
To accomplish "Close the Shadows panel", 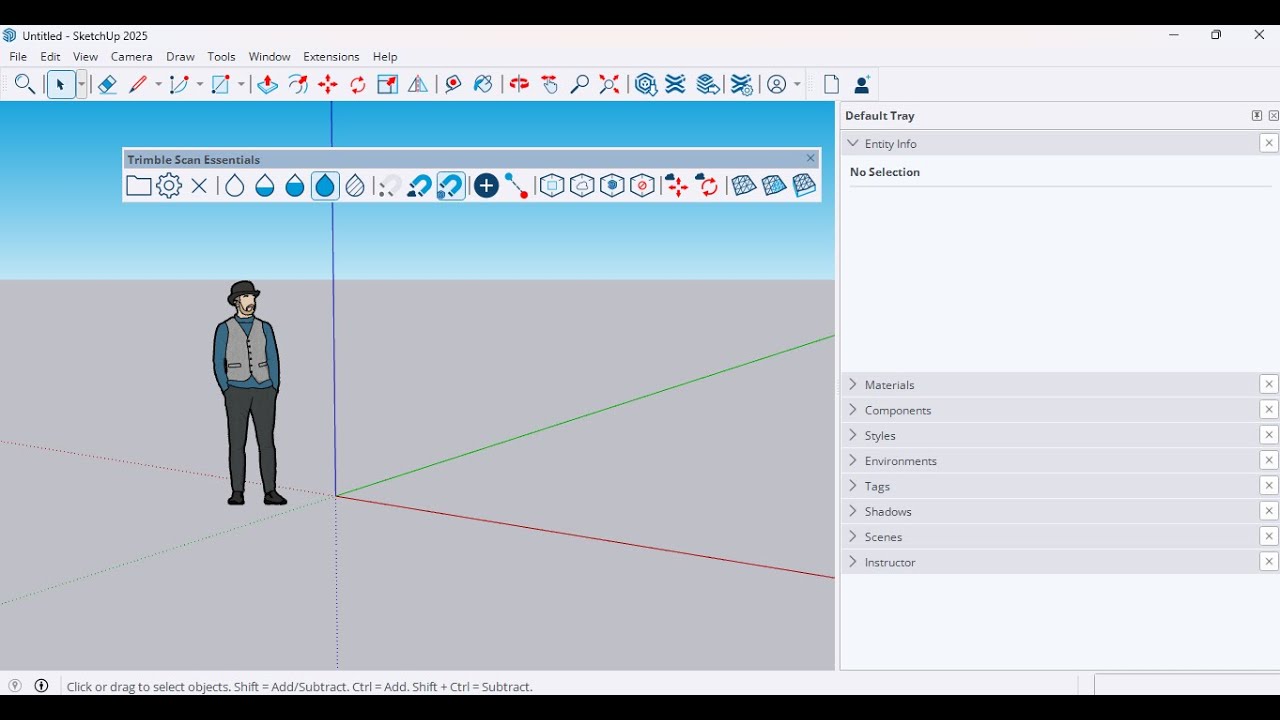I will 1269,511.
